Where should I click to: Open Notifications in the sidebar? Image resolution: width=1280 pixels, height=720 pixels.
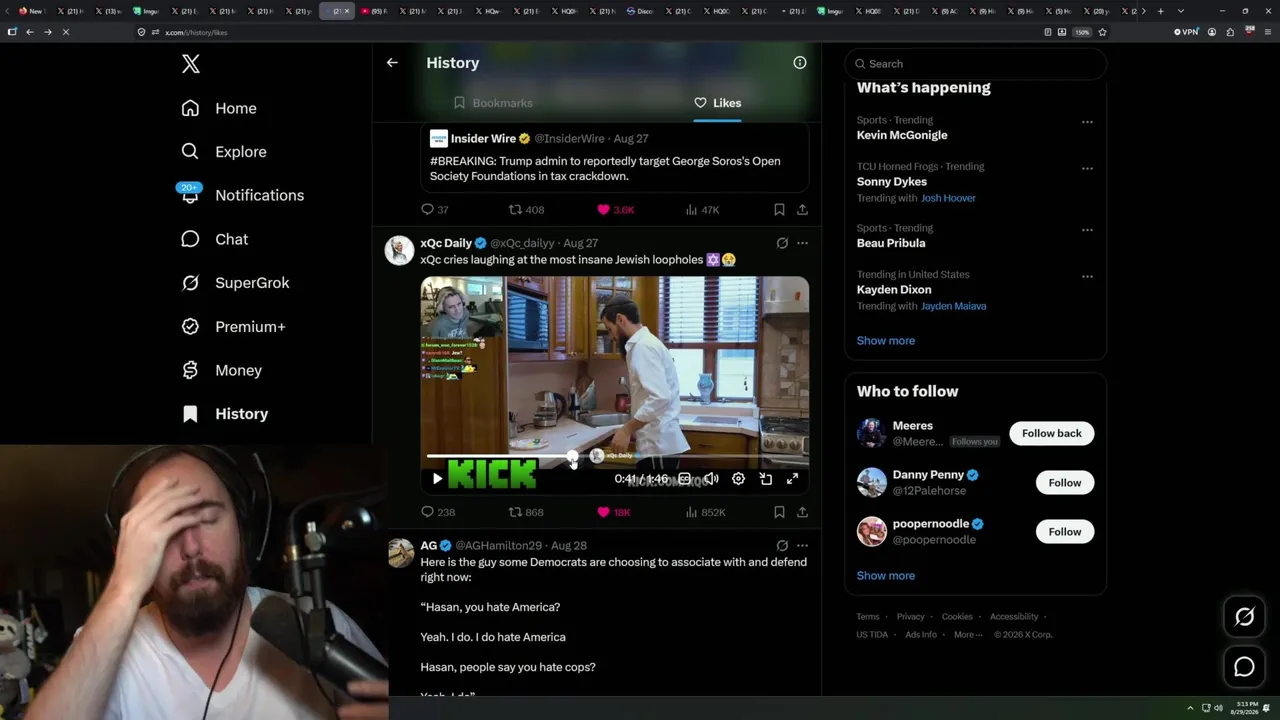click(x=242, y=195)
